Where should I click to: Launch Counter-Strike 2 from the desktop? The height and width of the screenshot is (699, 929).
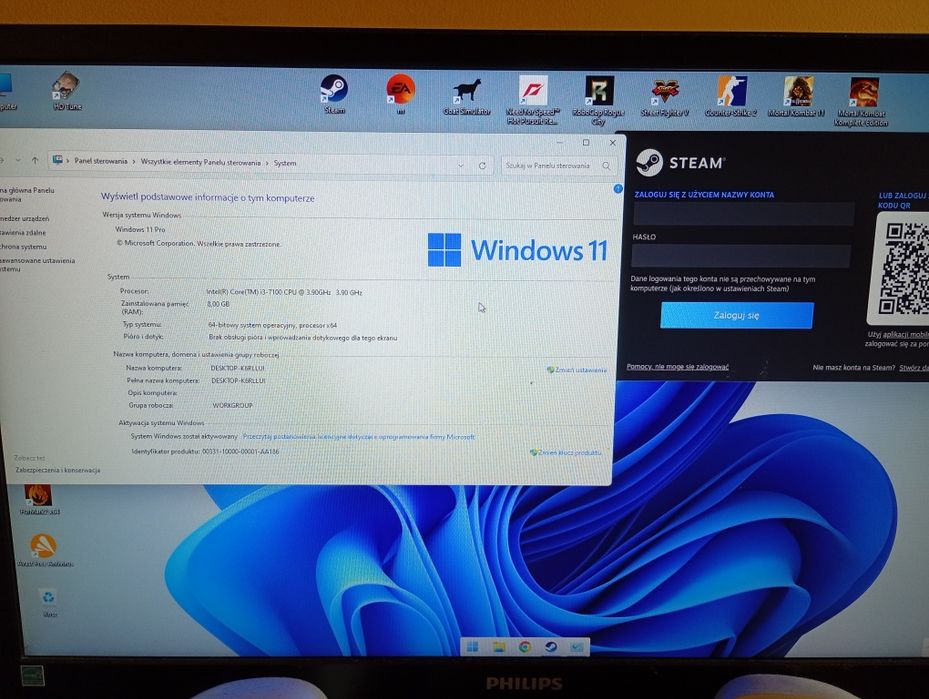click(x=731, y=97)
